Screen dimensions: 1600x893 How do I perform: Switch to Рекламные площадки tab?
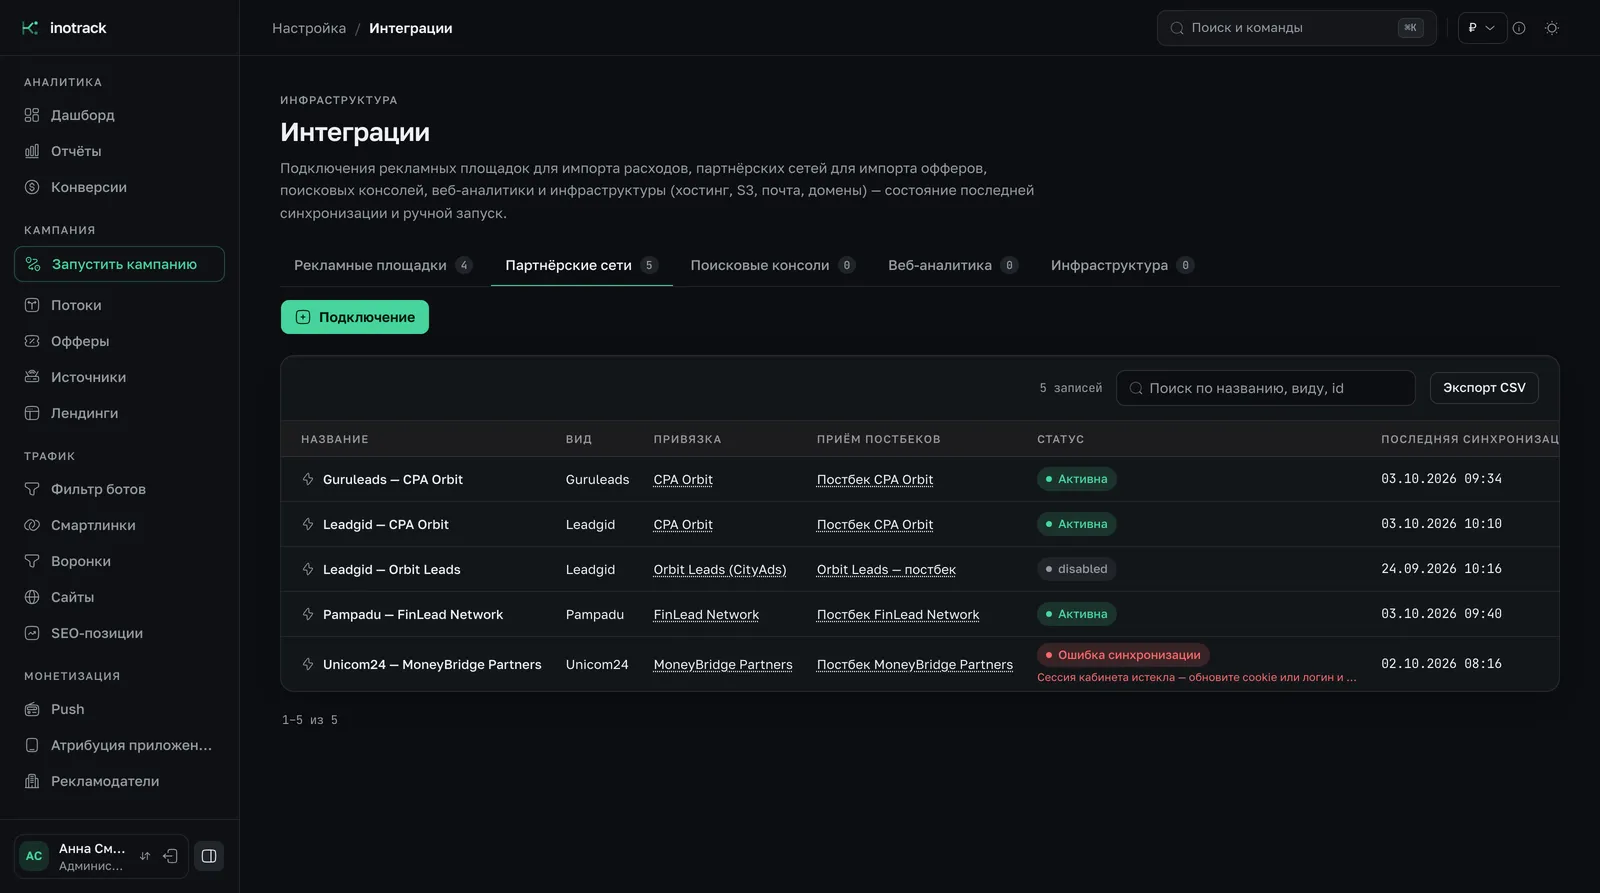coord(383,265)
